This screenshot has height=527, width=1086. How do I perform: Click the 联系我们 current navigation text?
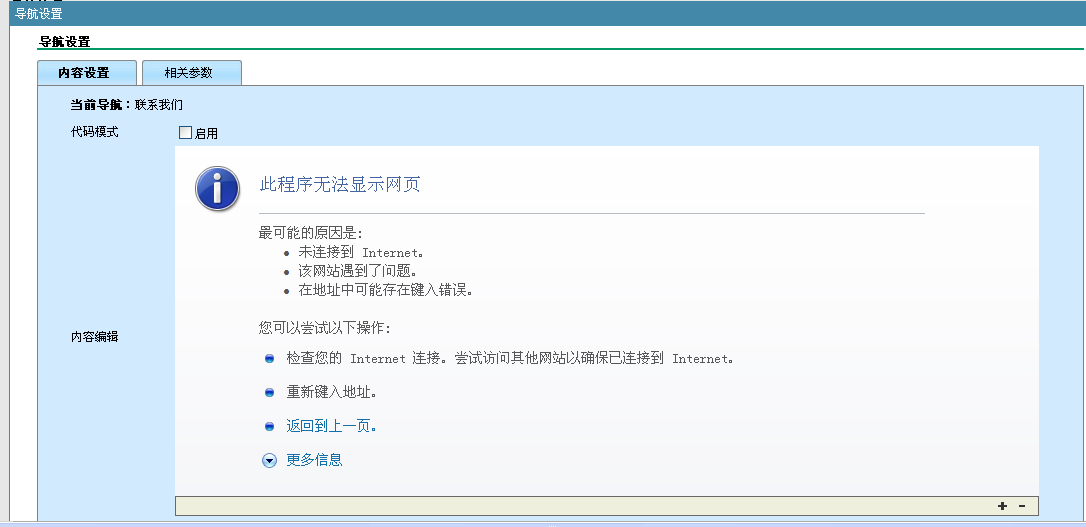click(x=159, y=104)
